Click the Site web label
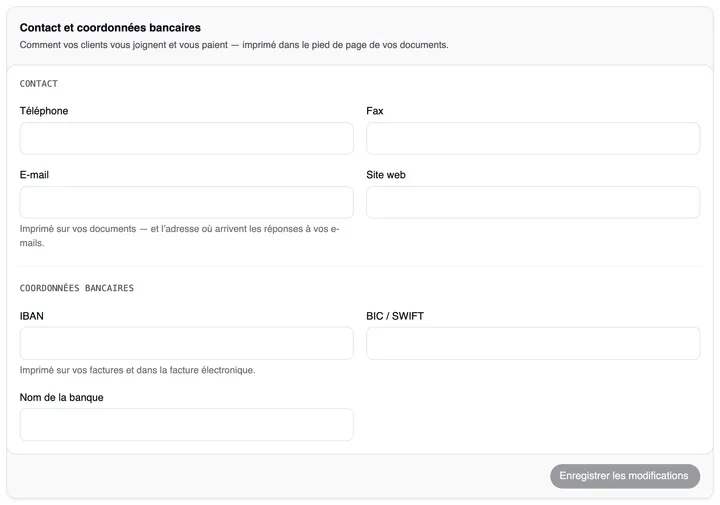The height and width of the screenshot is (505, 720). pos(386,175)
